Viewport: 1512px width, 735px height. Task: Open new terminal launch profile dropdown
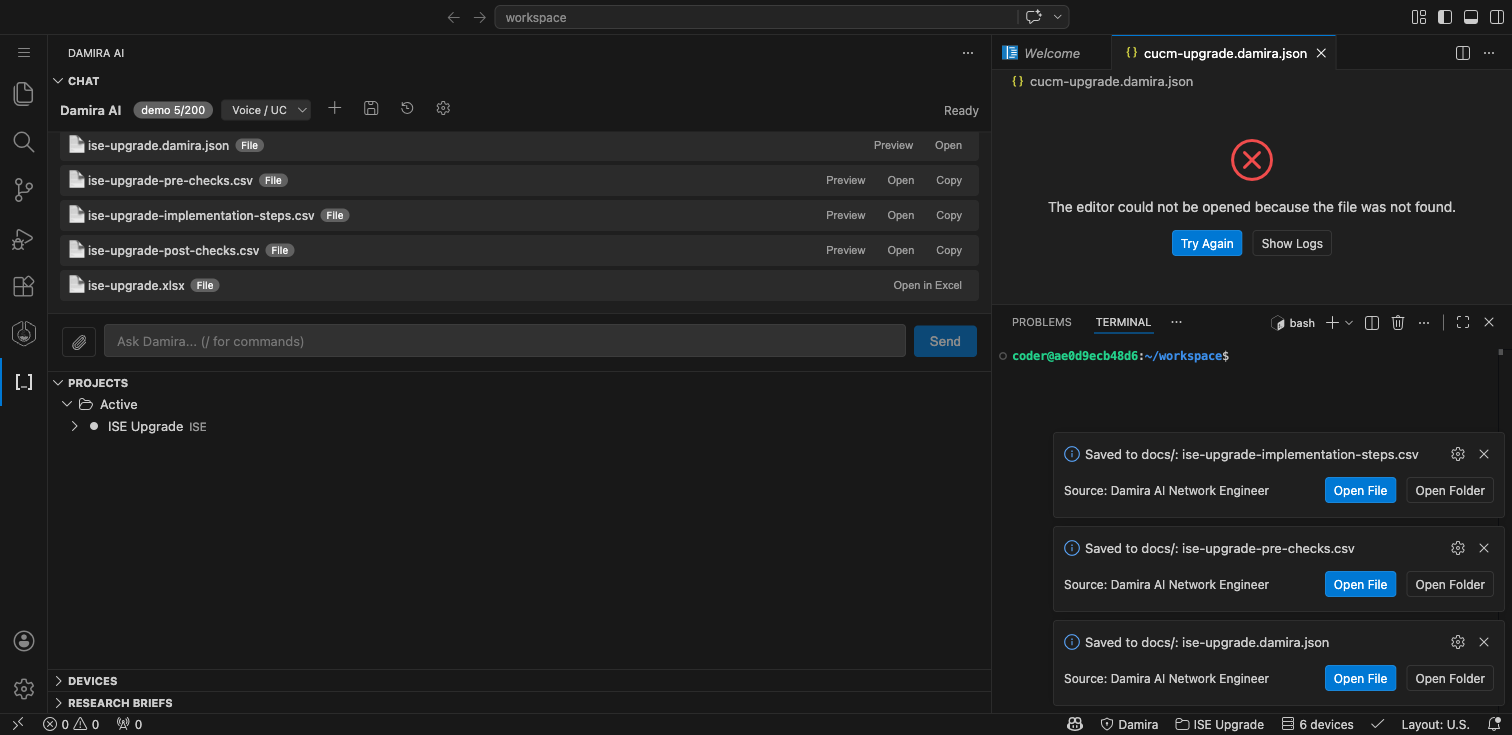(1349, 322)
